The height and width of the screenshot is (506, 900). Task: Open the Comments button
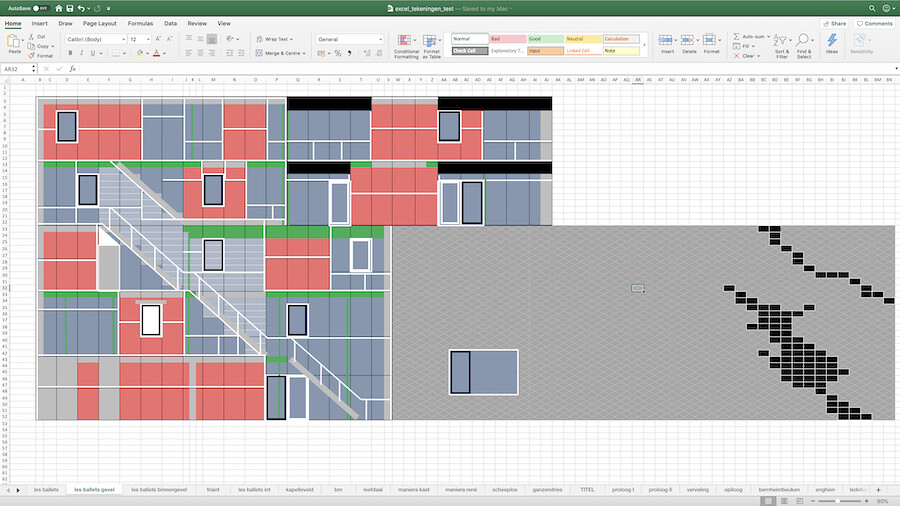click(x=875, y=22)
